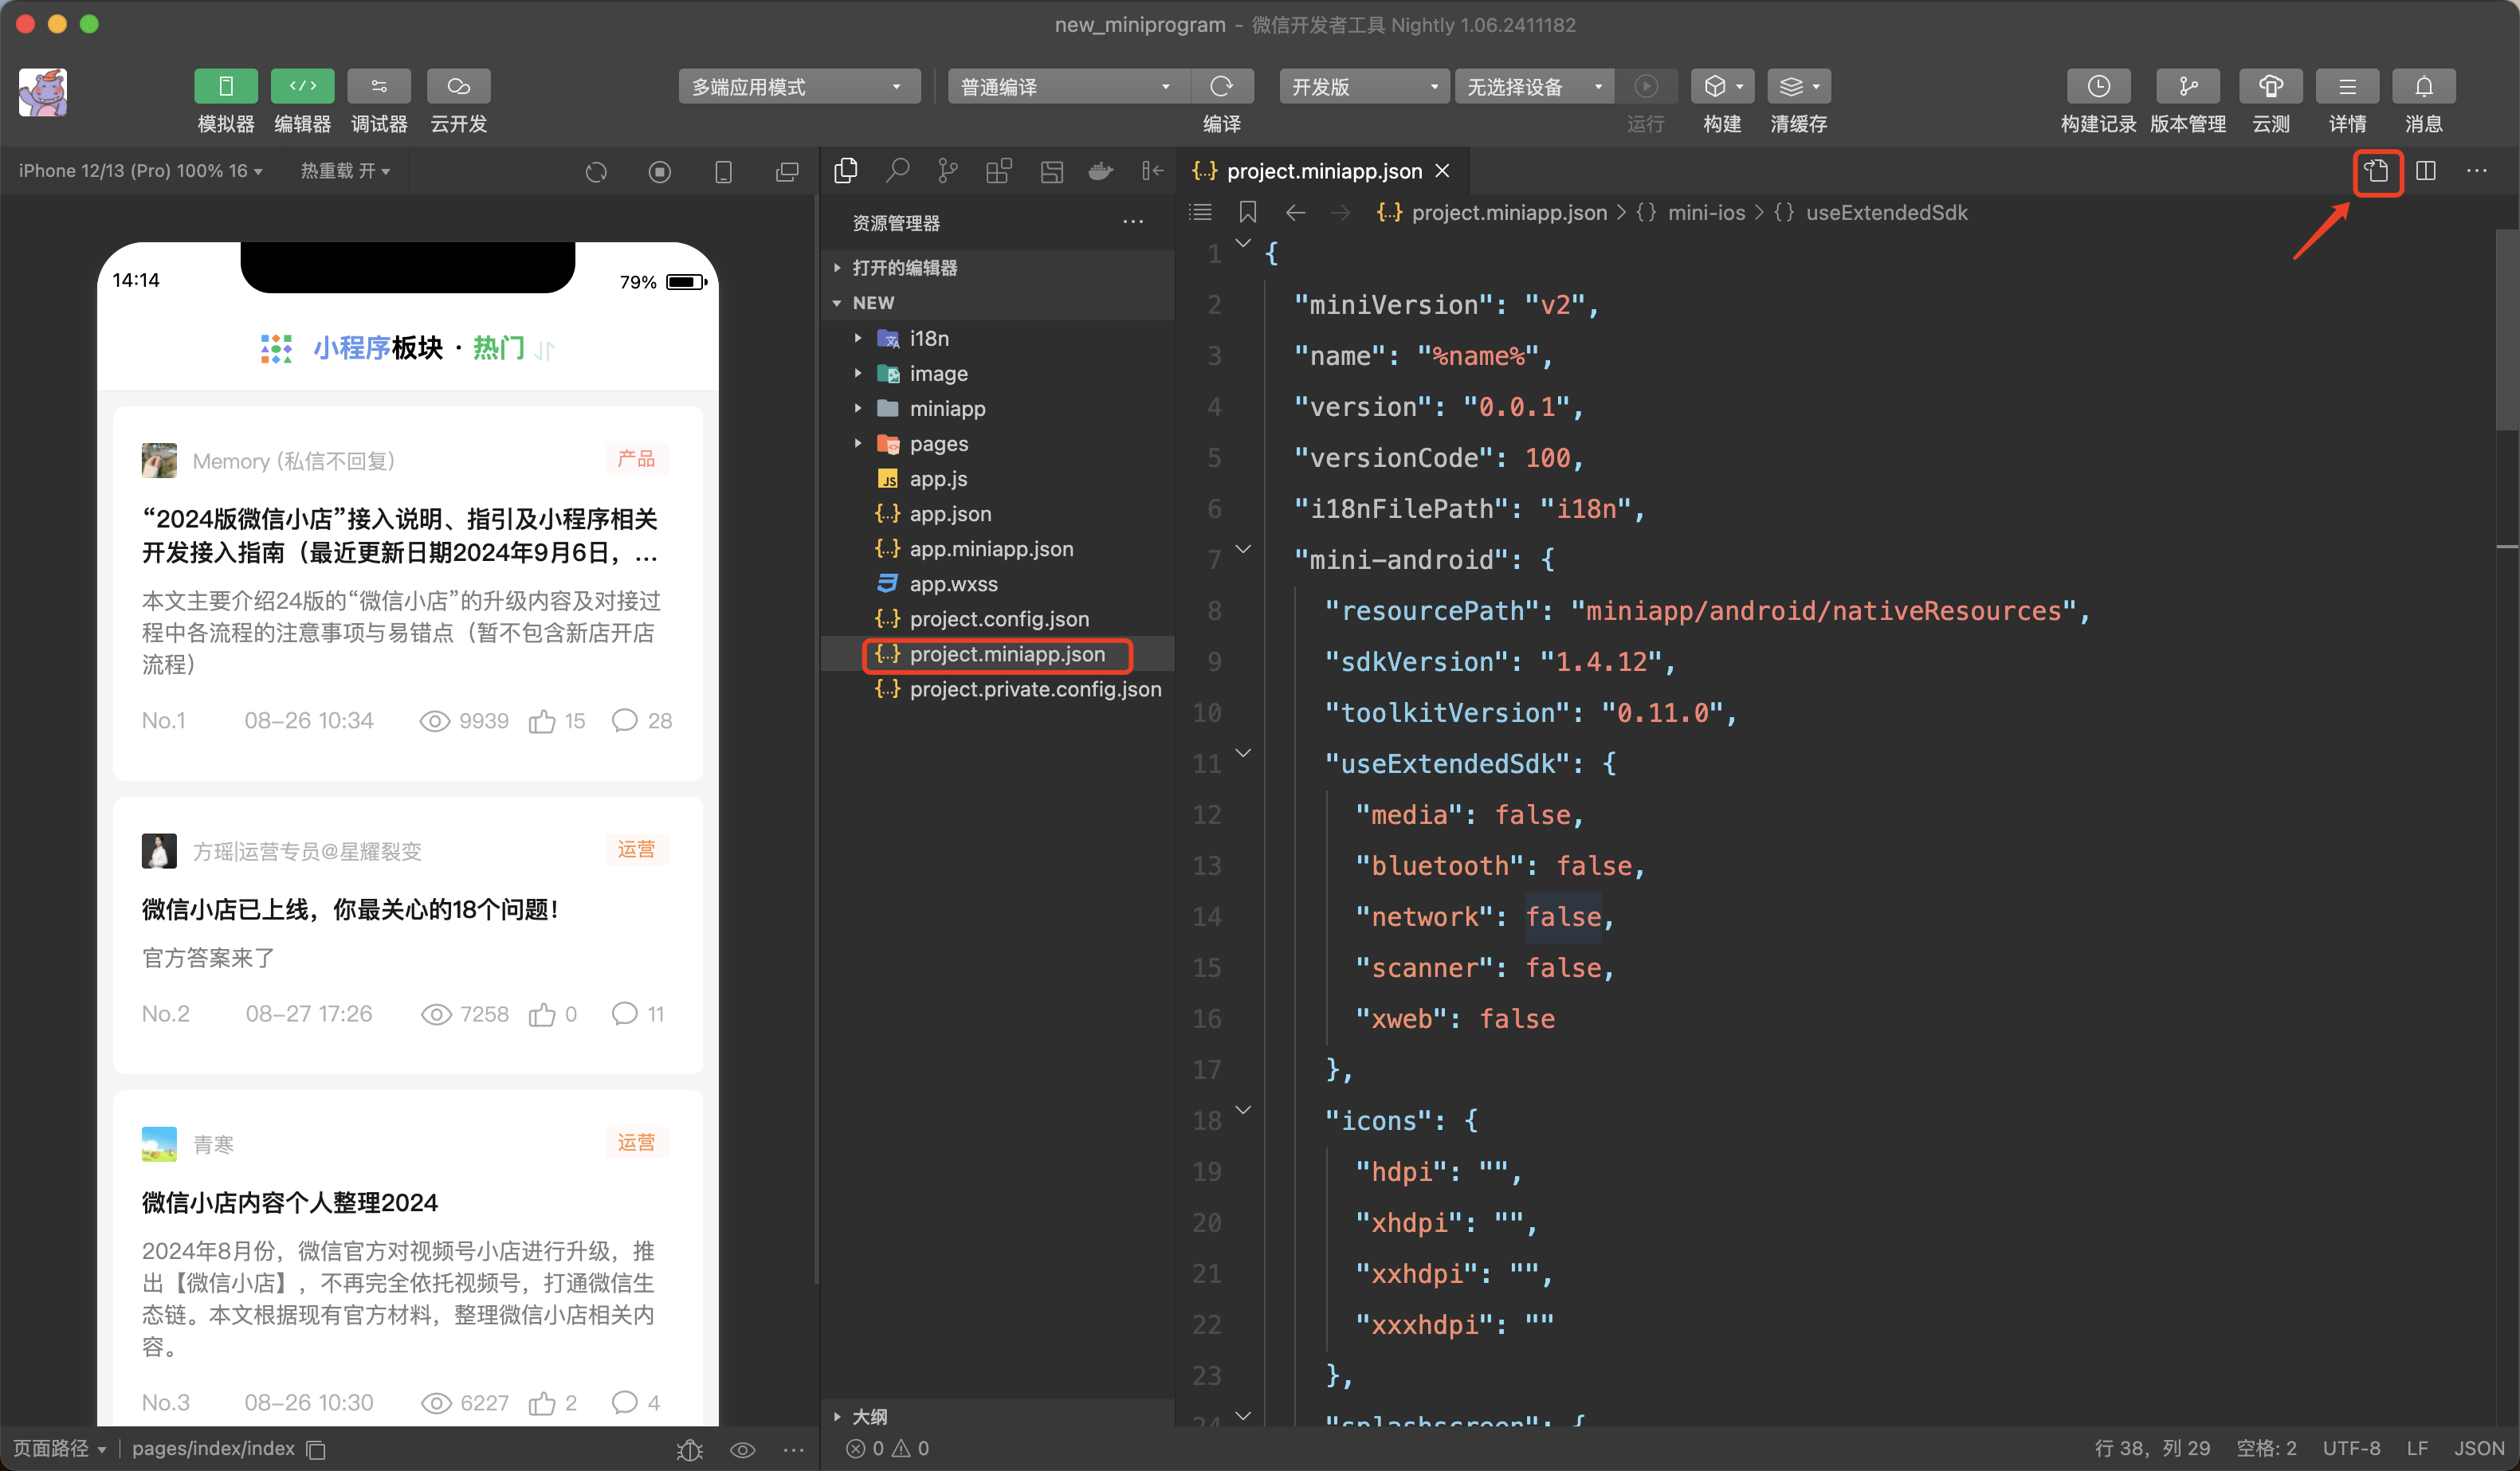This screenshot has width=2520, height=1471.
Task: Expand the i18n folder
Action: (997, 338)
